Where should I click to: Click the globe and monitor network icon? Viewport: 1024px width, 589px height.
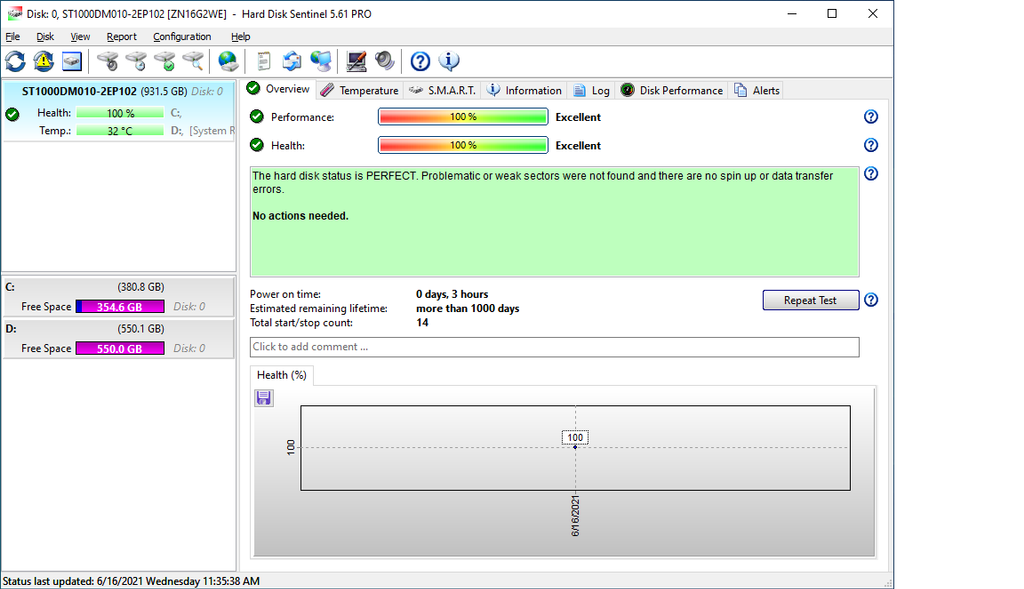[x=321, y=61]
